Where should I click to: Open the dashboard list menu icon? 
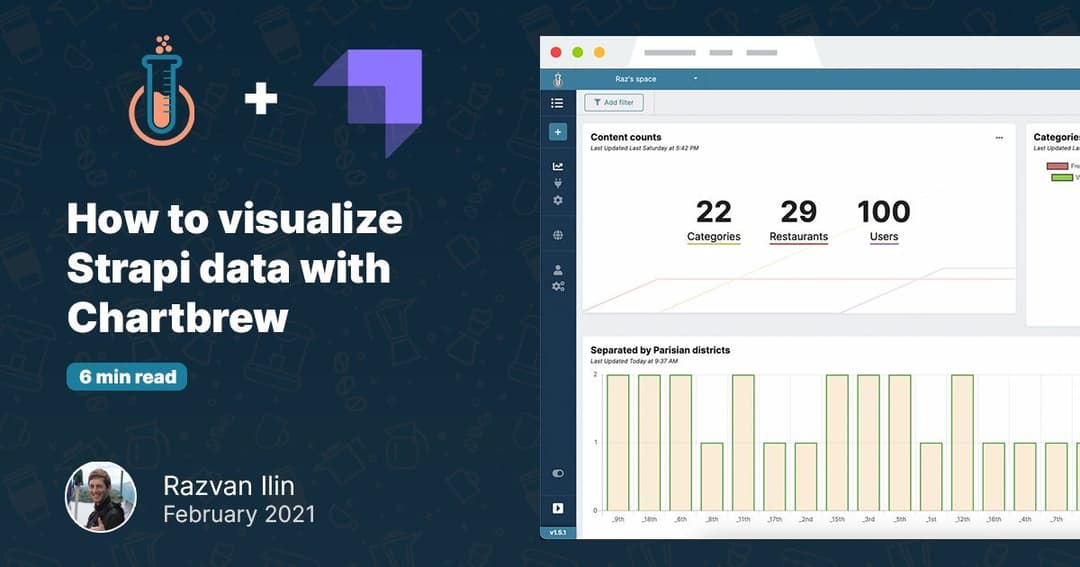pos(557,103)
